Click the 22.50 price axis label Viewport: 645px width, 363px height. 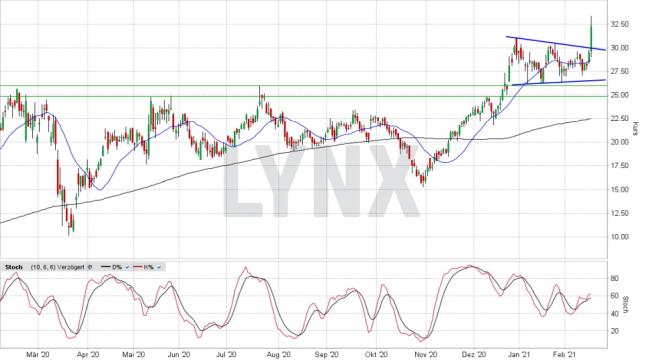pos(619,119)
